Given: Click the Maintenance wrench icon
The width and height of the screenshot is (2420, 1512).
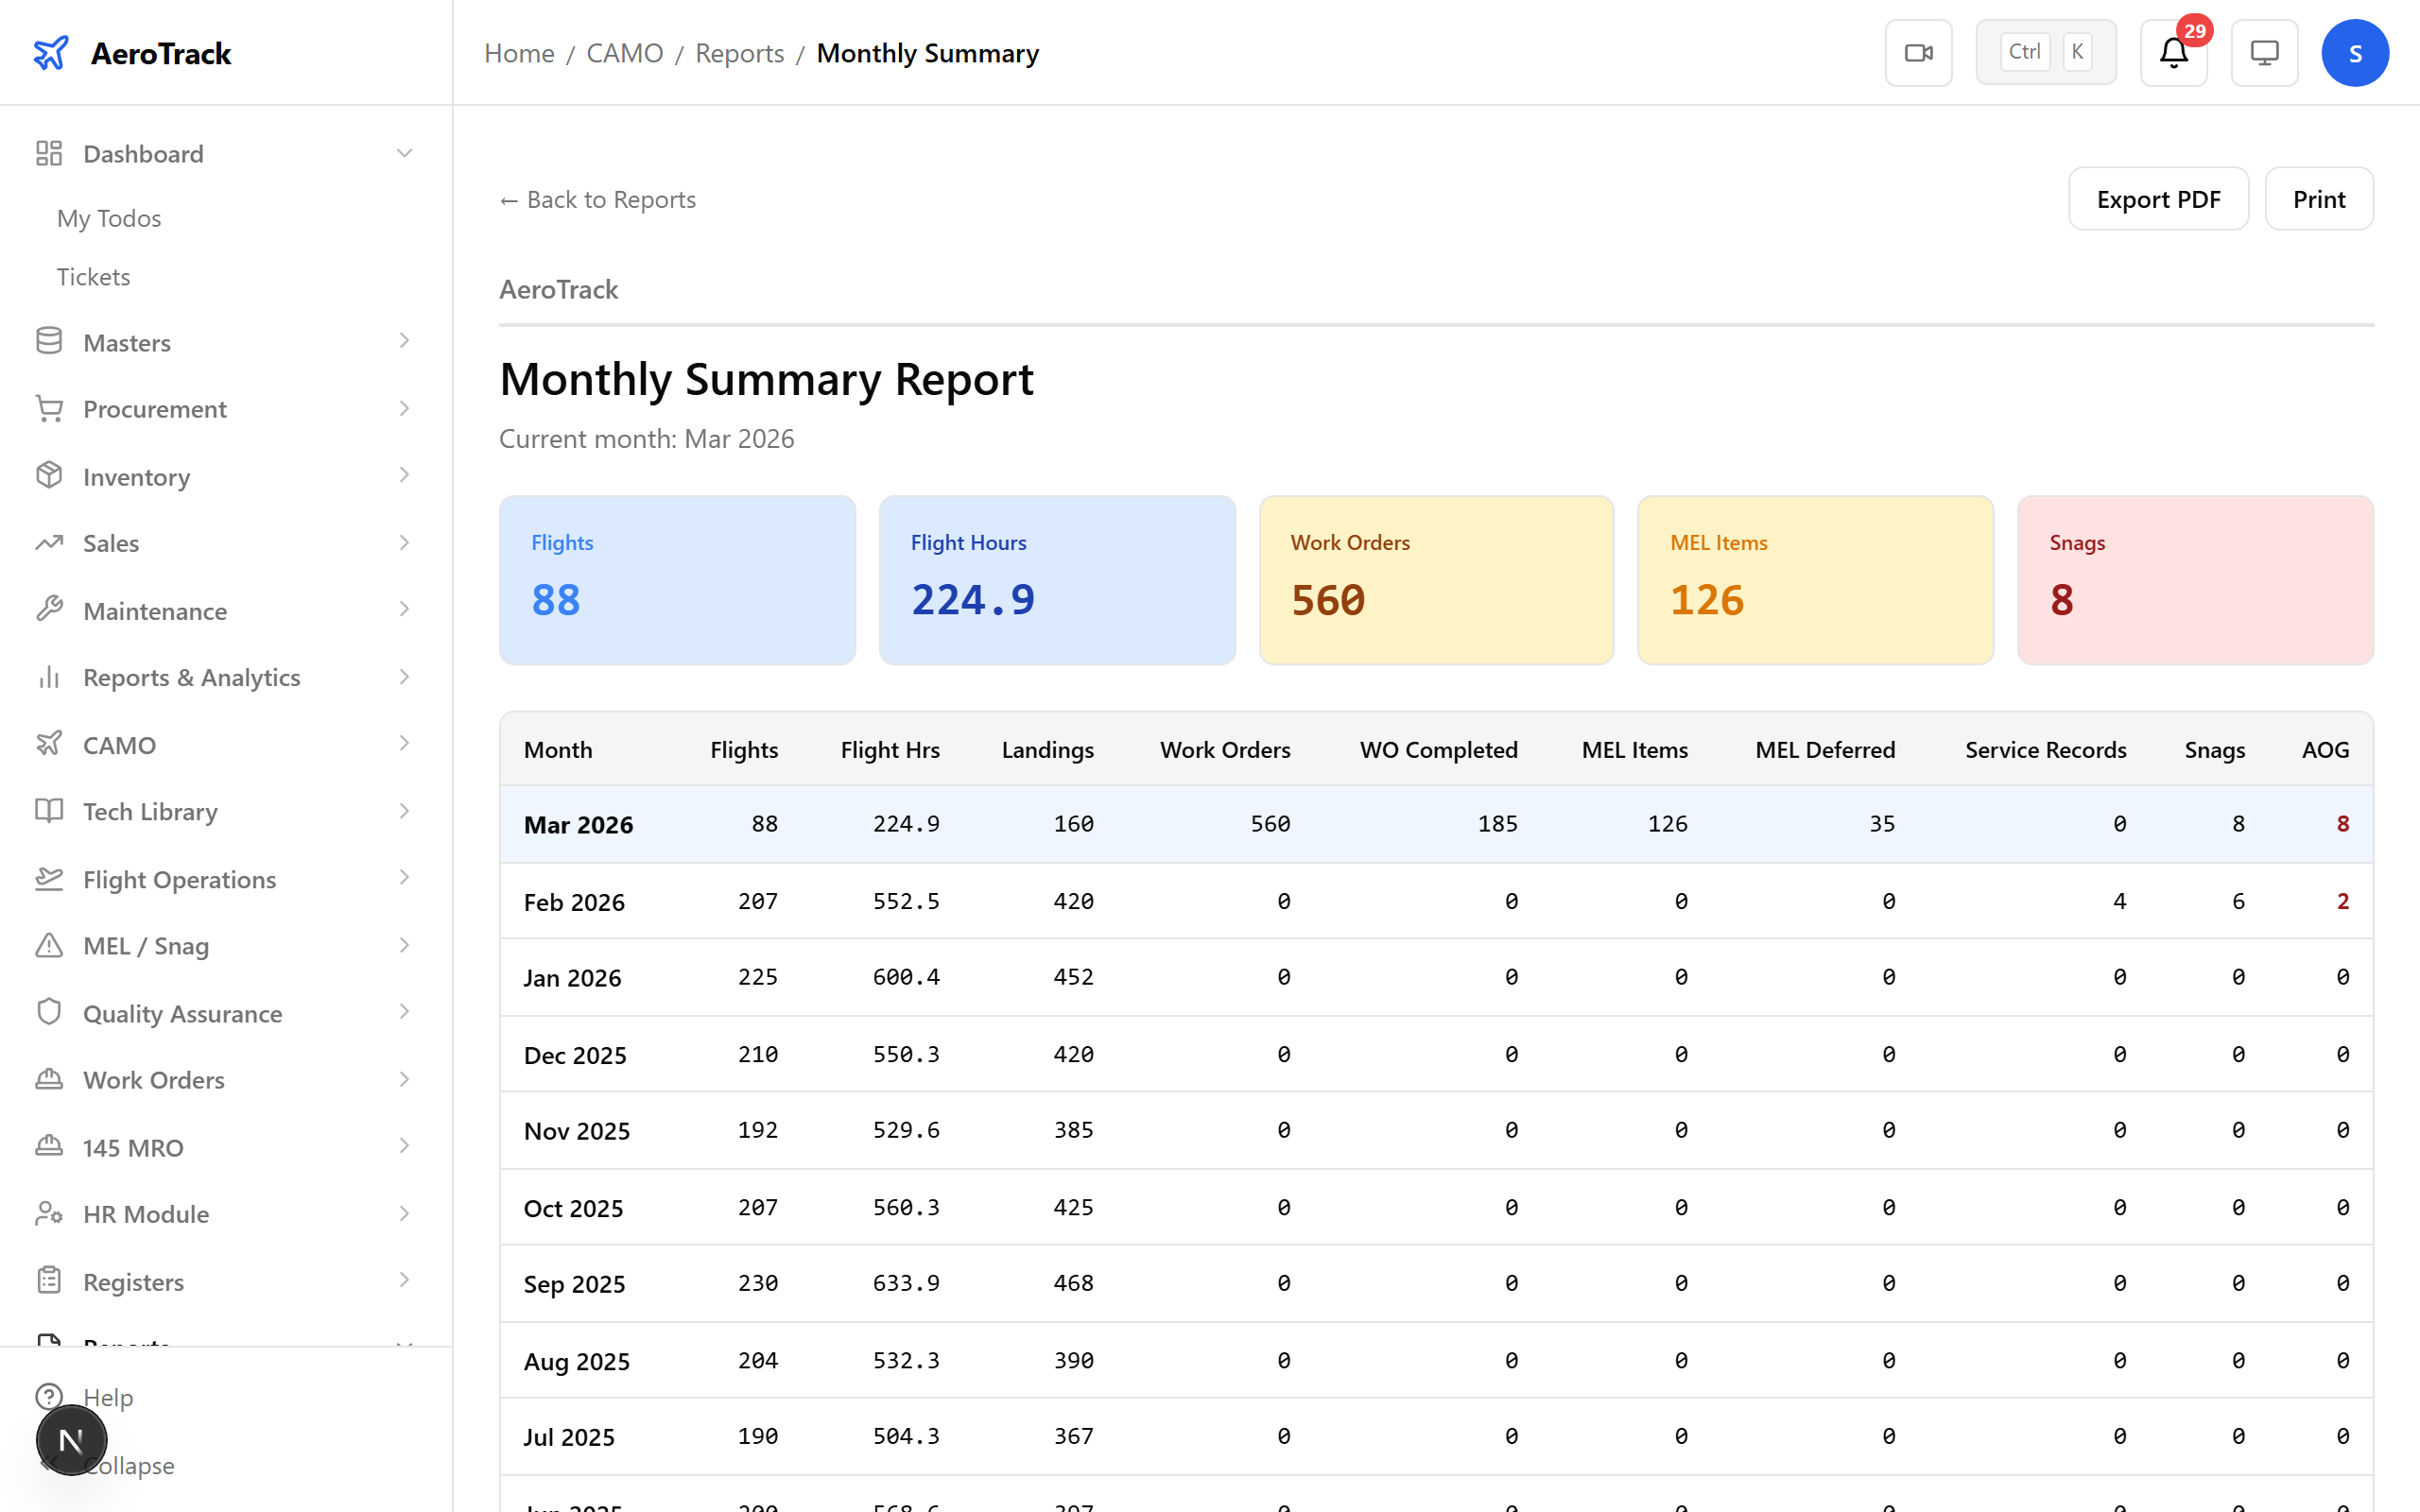Looking at the screenshot, I should 49,610.
